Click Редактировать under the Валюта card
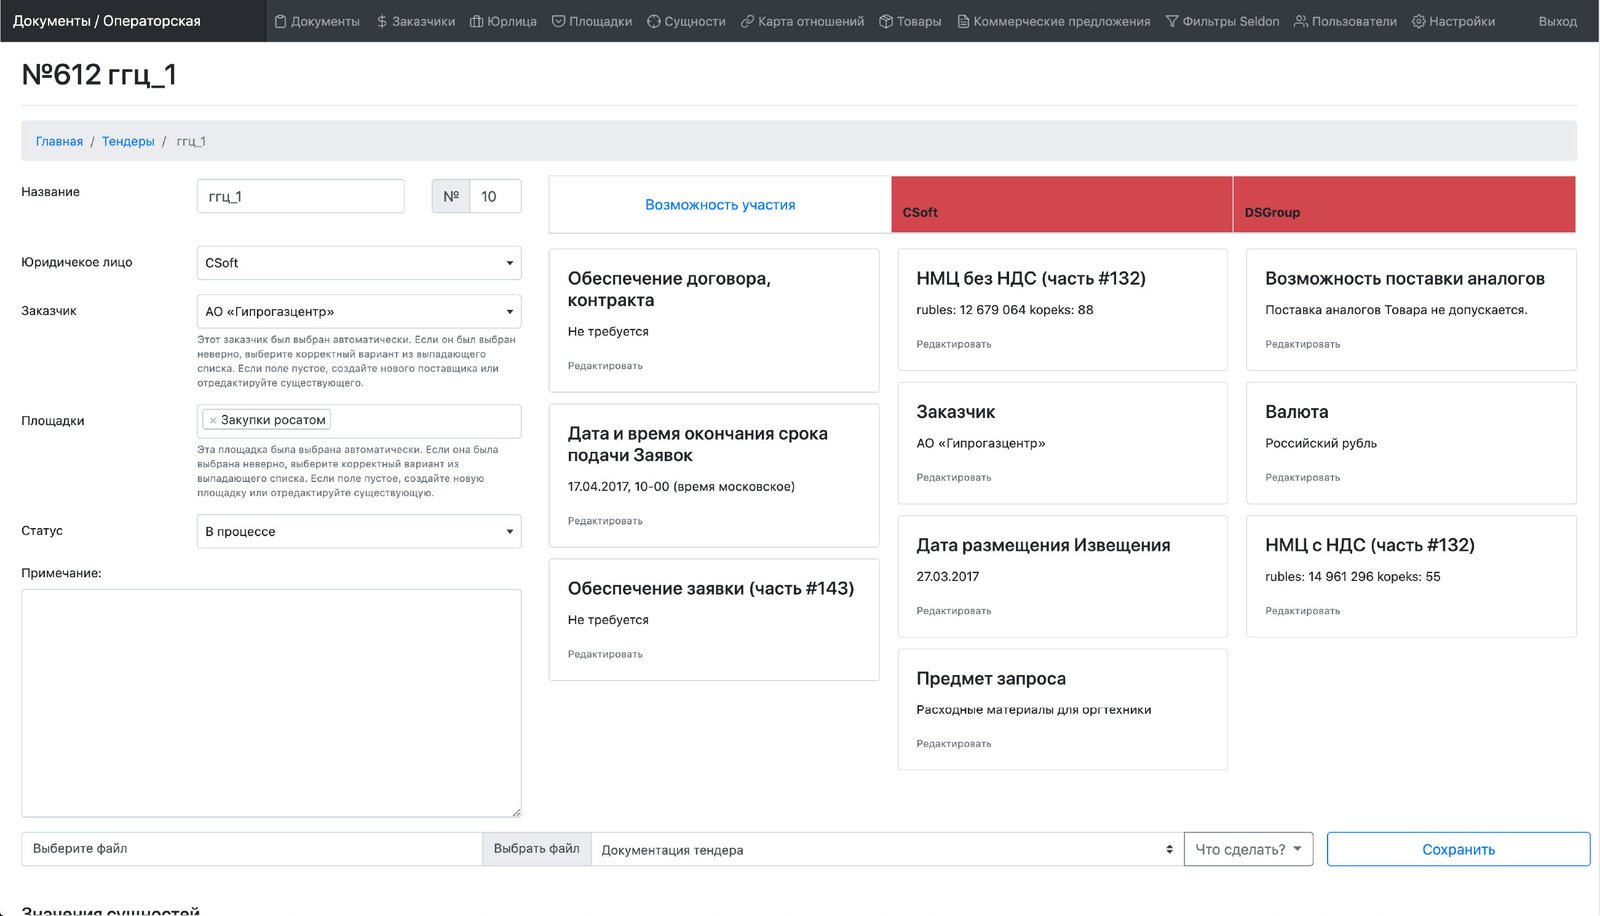This screenshot has width=1600, height=916. click(1302, 478)
